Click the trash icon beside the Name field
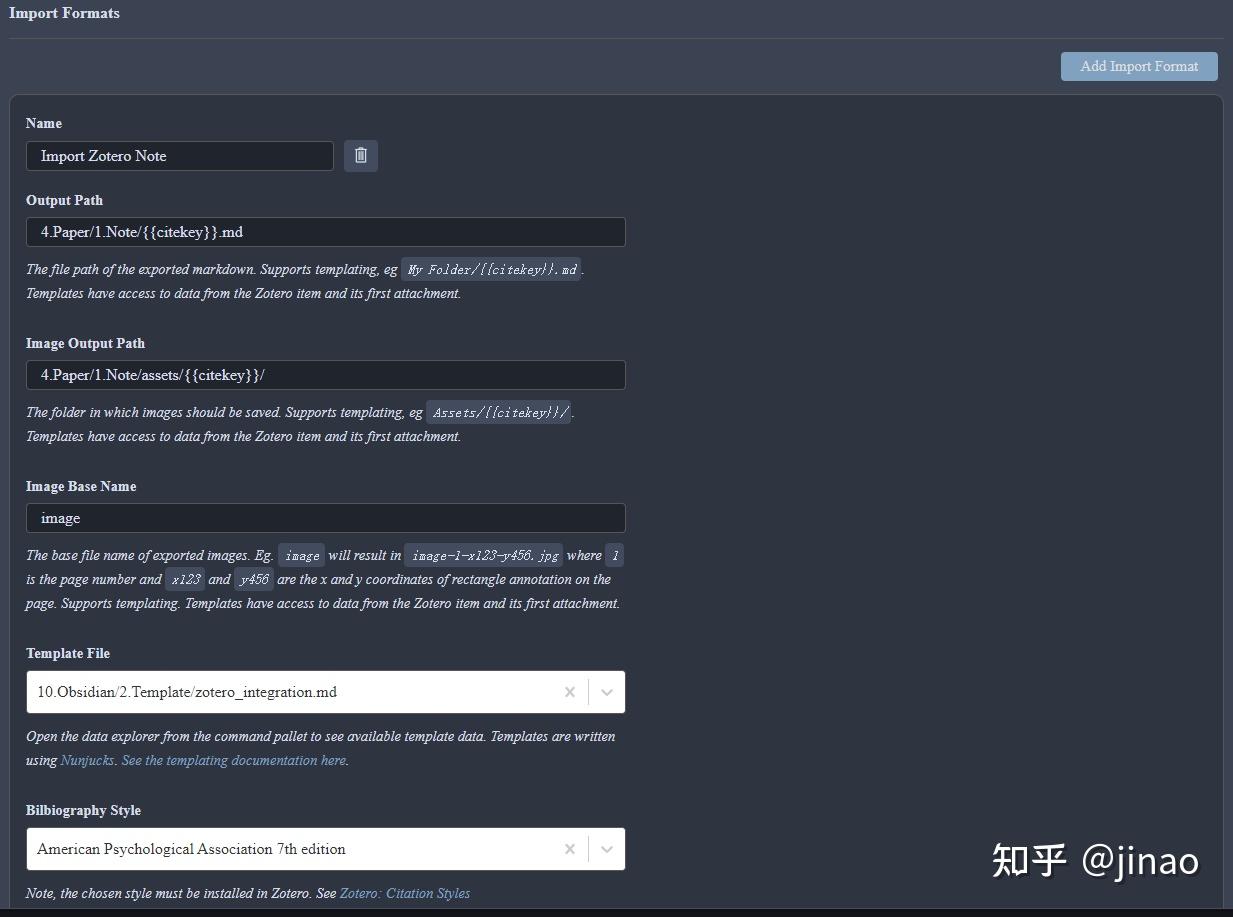The height and width of the screenshot is (917, 1233). coord(361,156)
